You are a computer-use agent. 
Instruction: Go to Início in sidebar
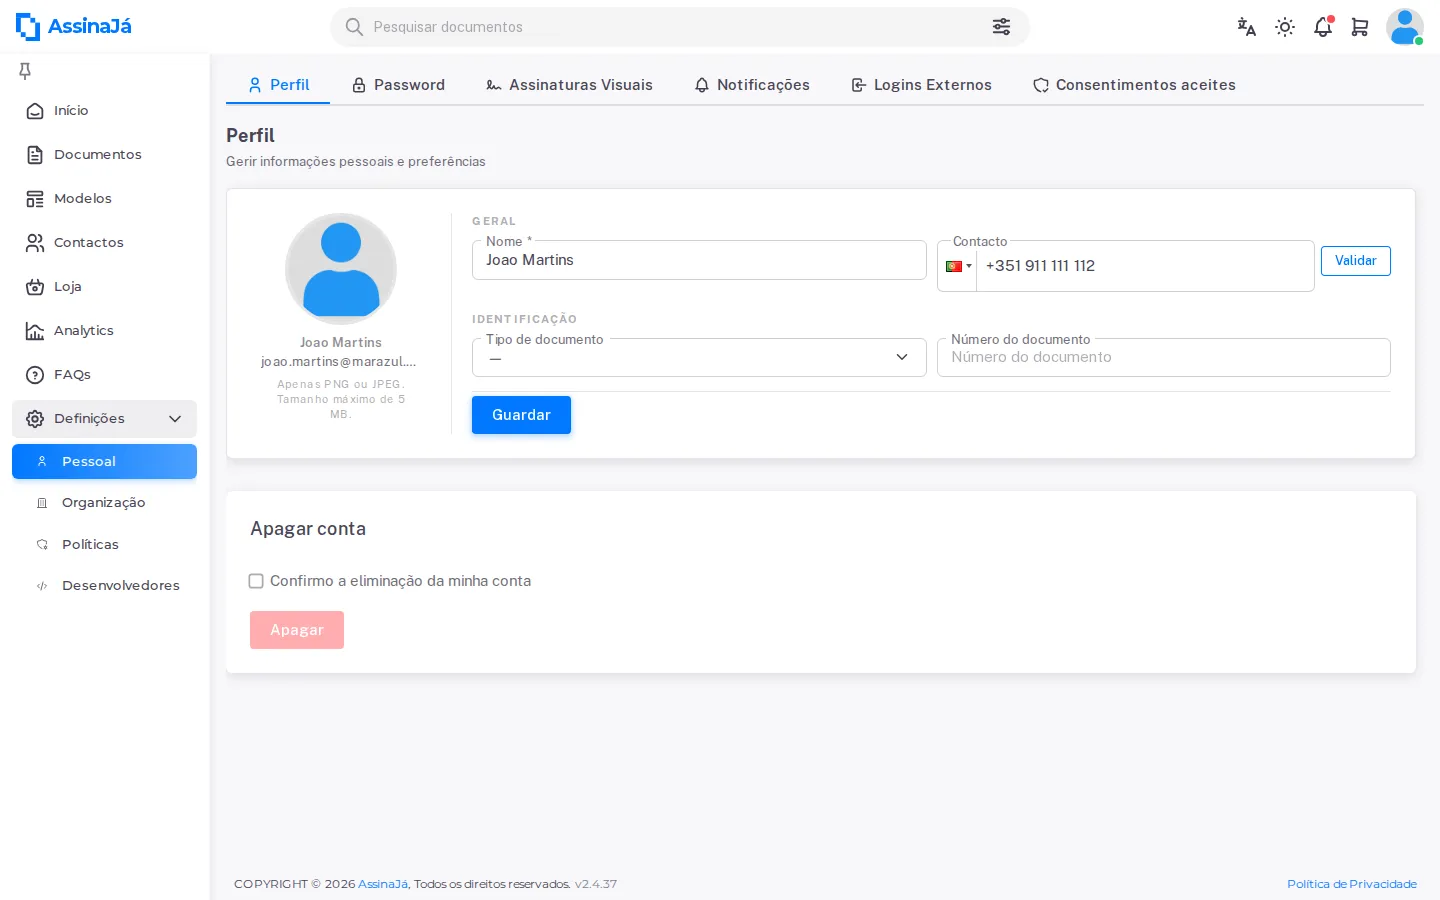[104, 111]
